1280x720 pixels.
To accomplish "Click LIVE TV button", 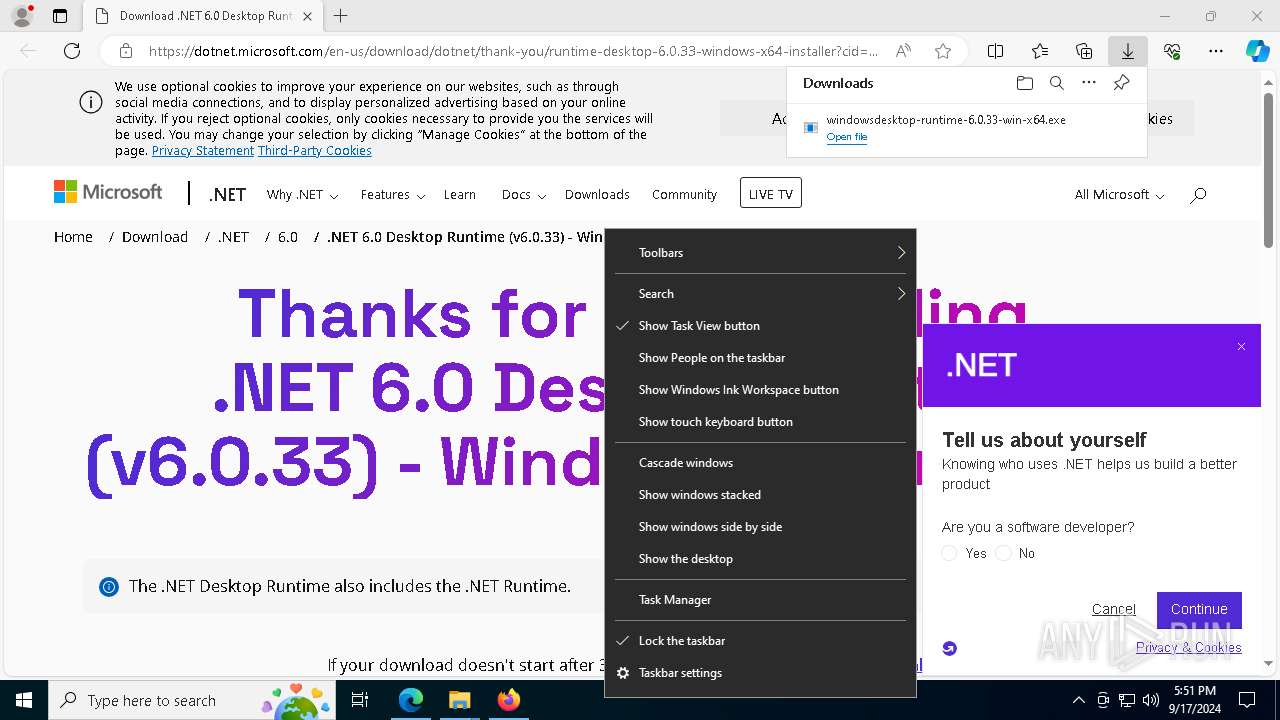I will click(x=771, y=194).
